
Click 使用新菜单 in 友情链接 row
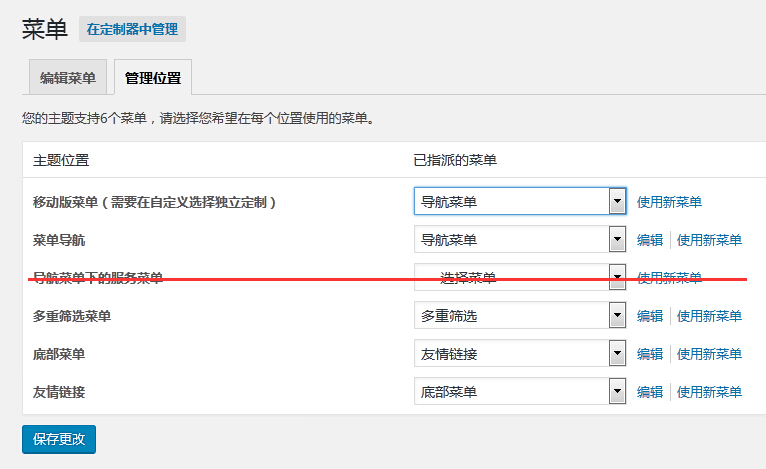pos(709,392)
